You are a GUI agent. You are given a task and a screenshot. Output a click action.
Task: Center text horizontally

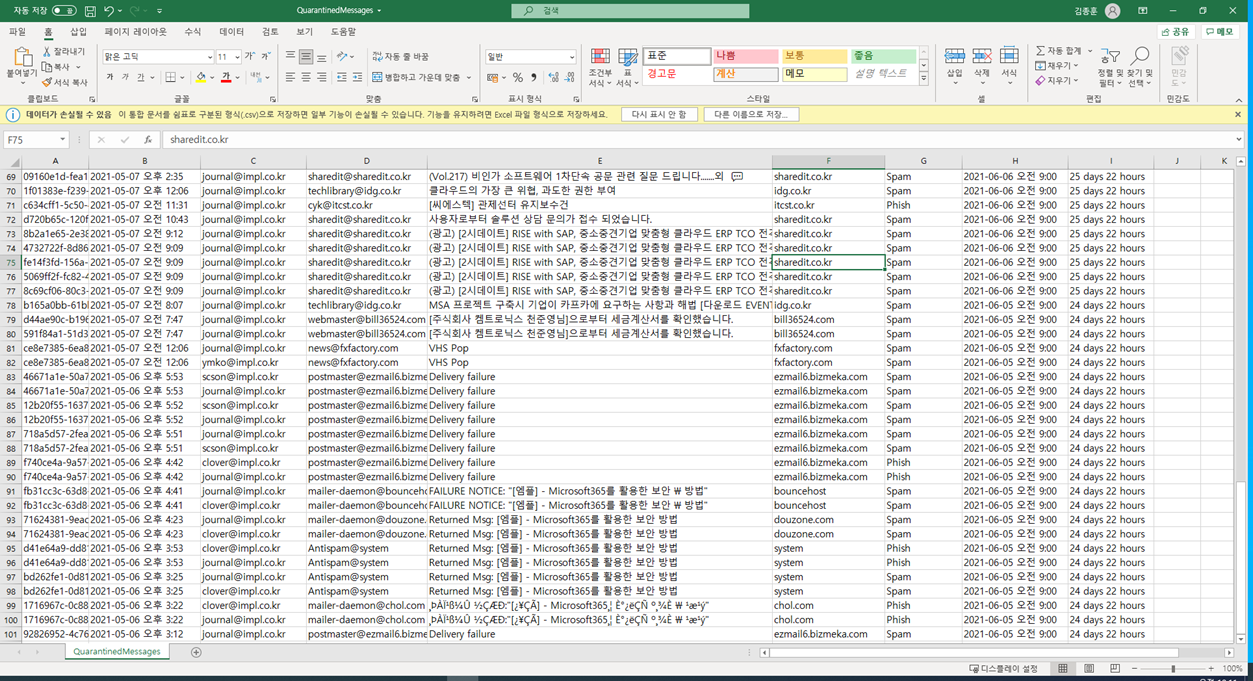pos(306,77)
